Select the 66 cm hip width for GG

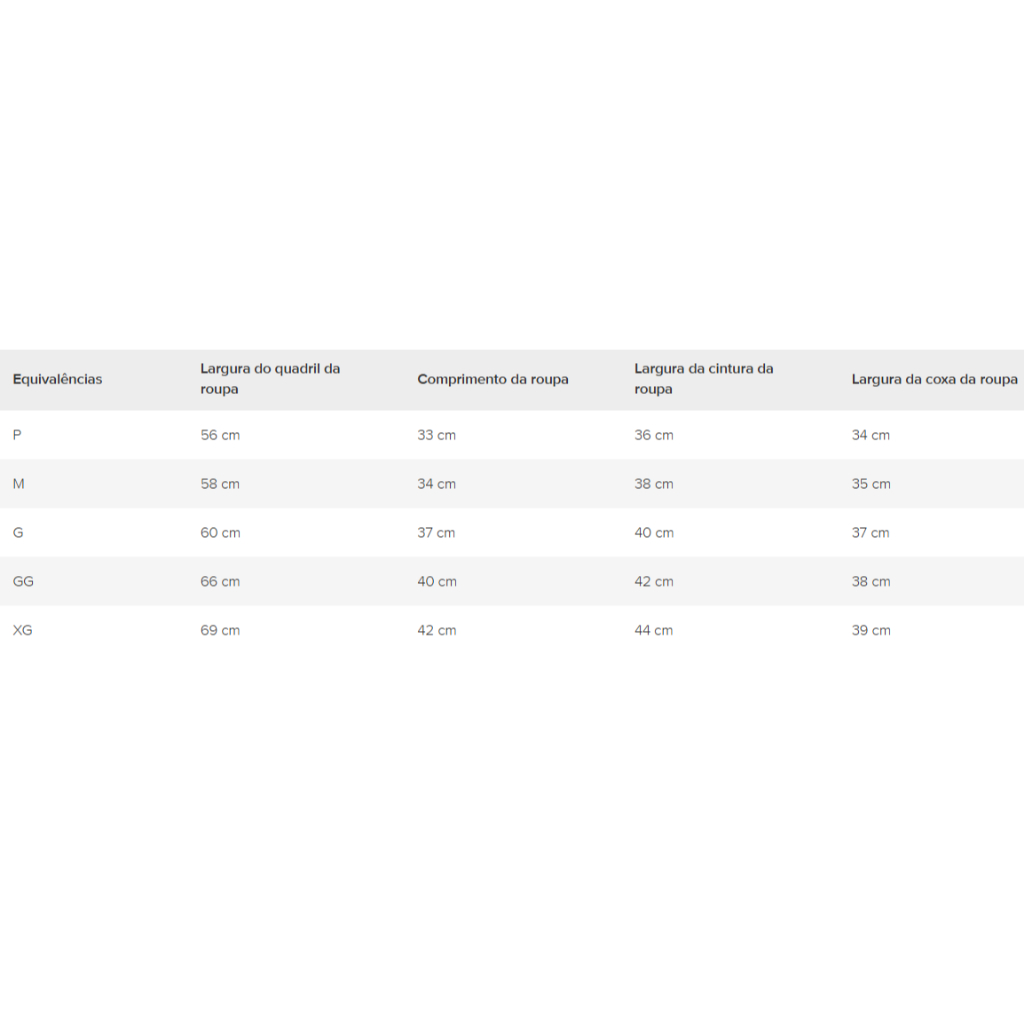pyautogui.click(x=220, y=581)
